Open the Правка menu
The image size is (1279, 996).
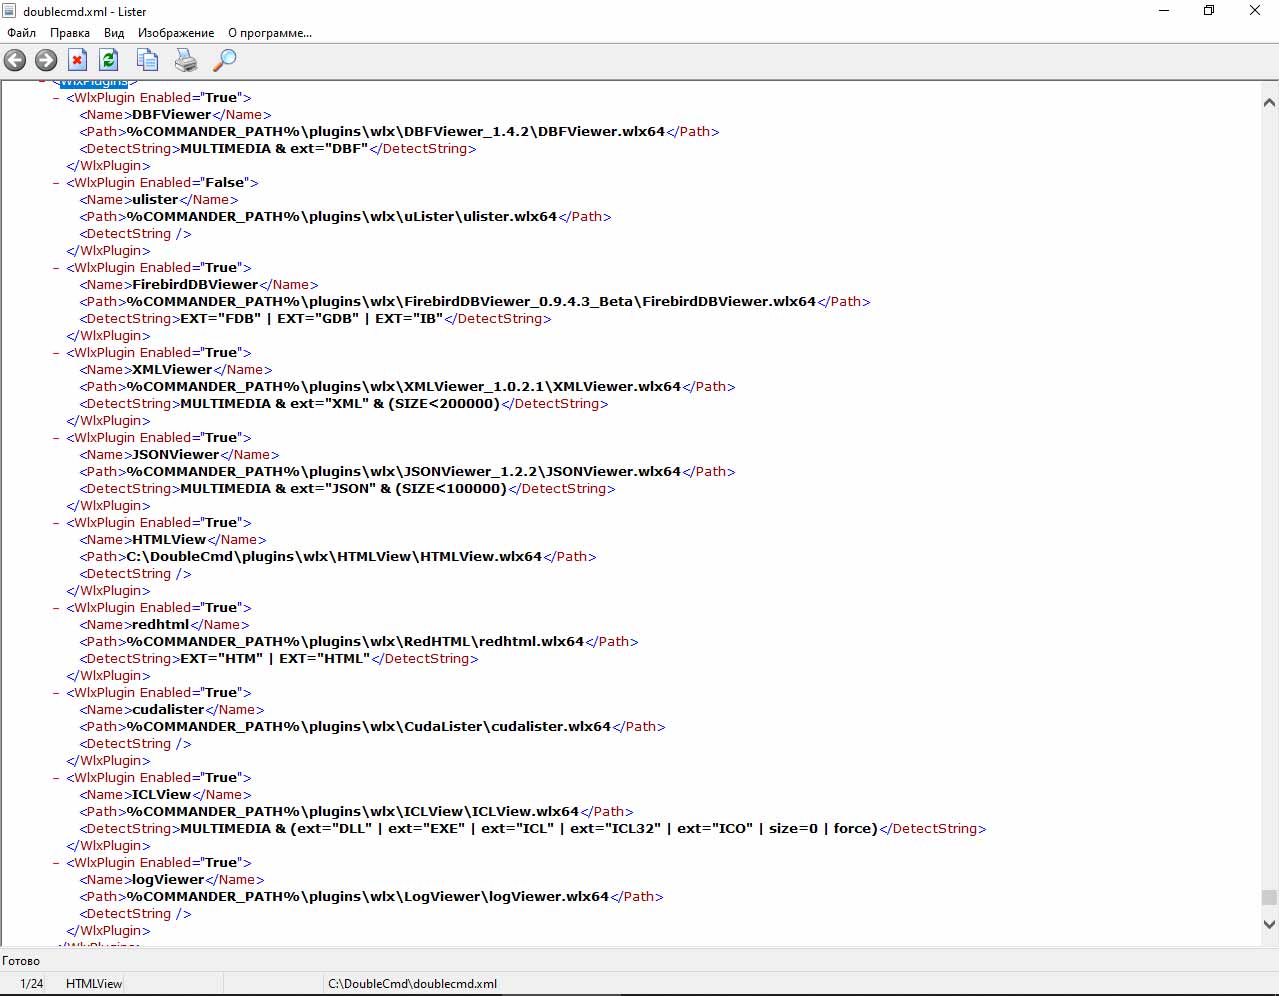[70, 33]
